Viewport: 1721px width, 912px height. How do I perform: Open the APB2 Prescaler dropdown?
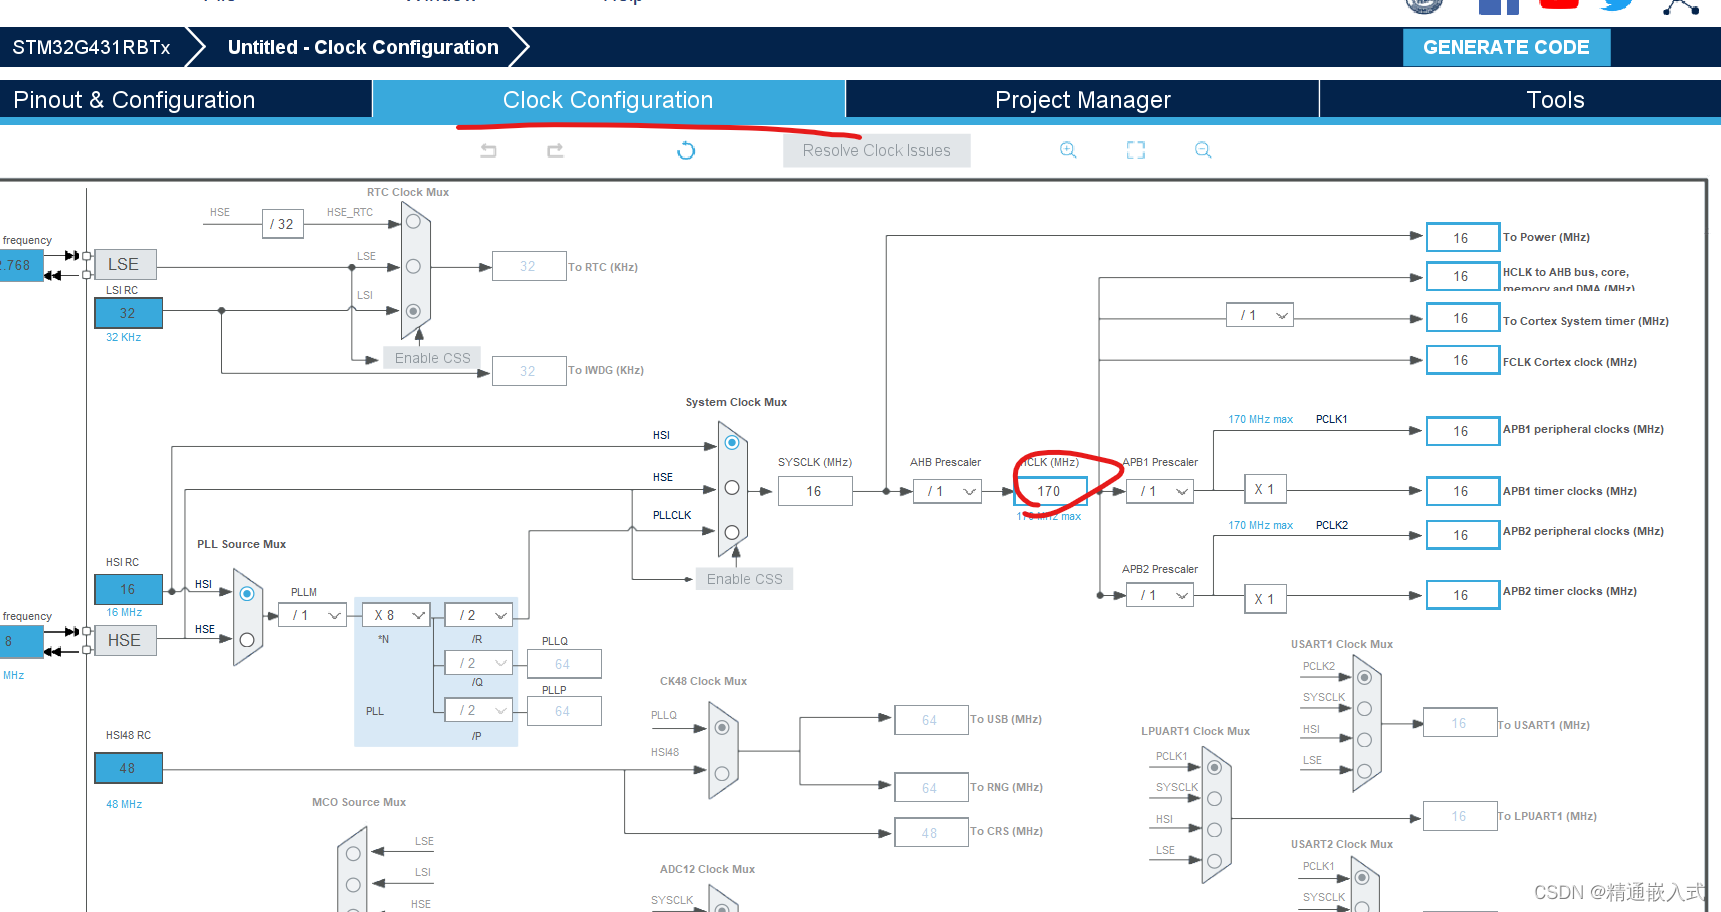(1160, 595)
